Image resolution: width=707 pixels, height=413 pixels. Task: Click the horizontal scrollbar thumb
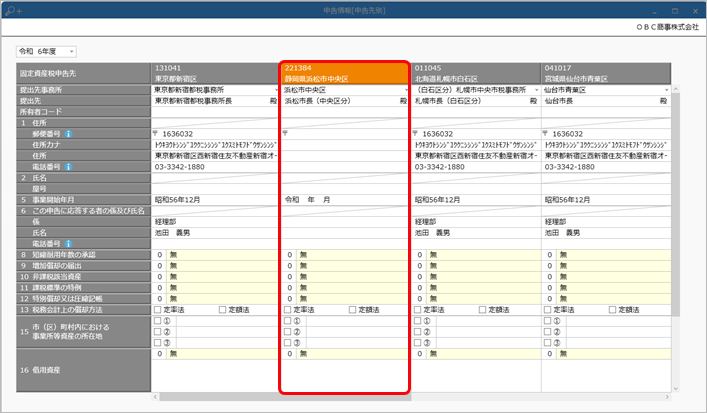[285, 397]
